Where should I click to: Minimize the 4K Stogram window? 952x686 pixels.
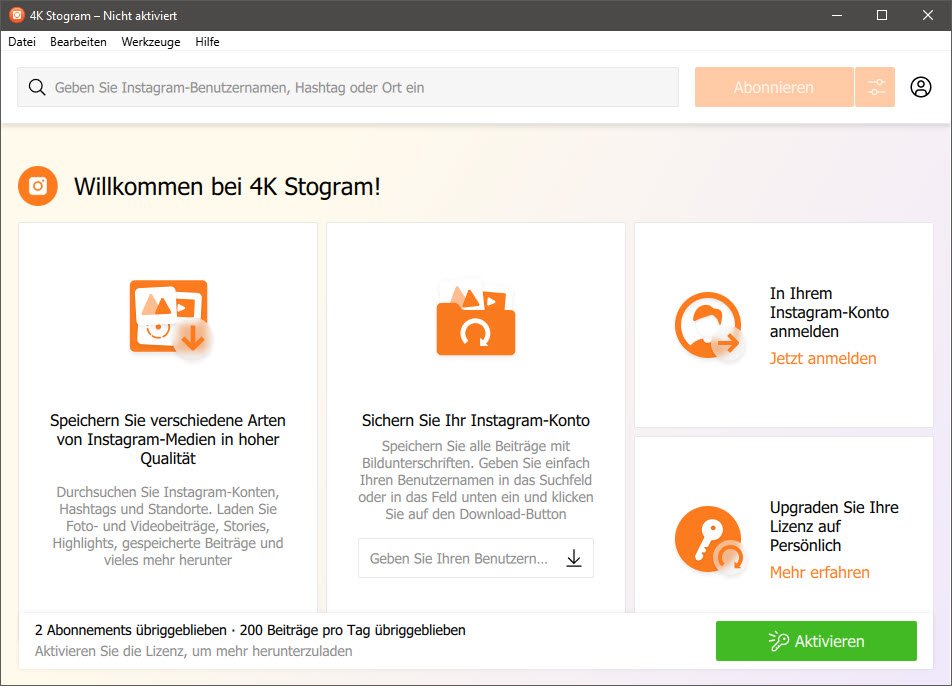click(x=837, y=15)
